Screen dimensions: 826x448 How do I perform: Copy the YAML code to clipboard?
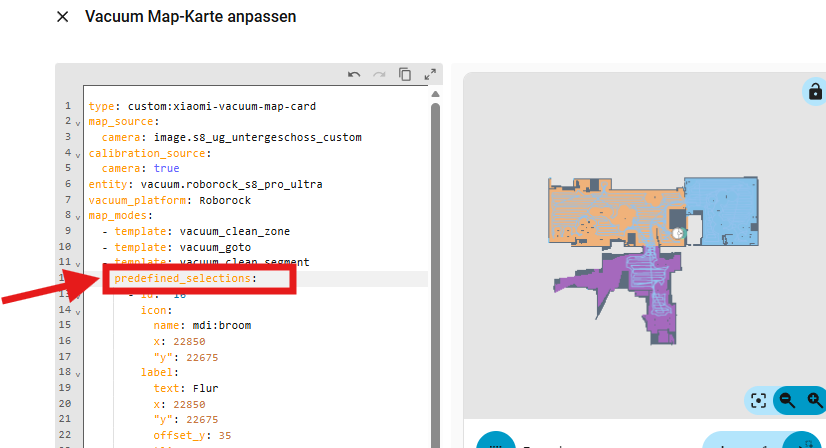coord(405,74)
